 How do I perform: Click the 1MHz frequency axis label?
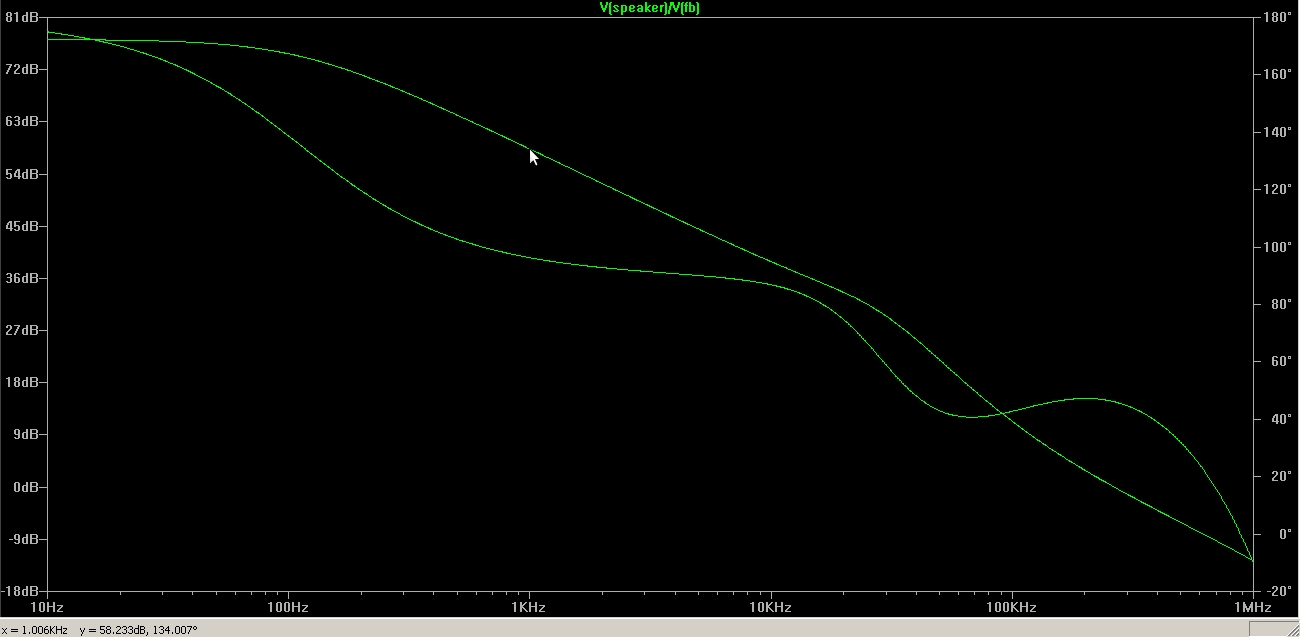tap(1252, 608)
